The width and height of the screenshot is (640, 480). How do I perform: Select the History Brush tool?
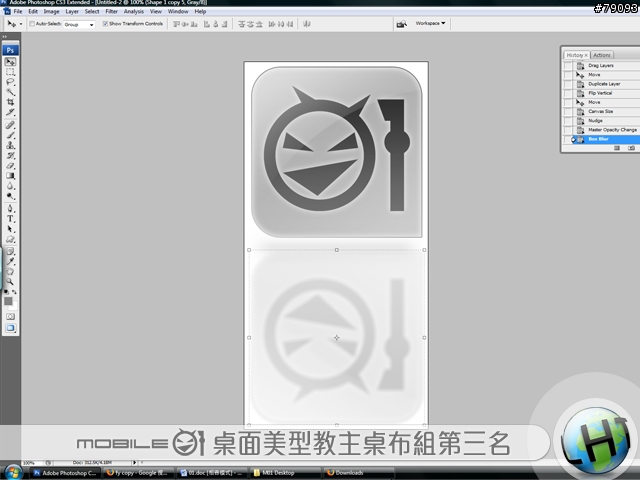click(10, 156)
